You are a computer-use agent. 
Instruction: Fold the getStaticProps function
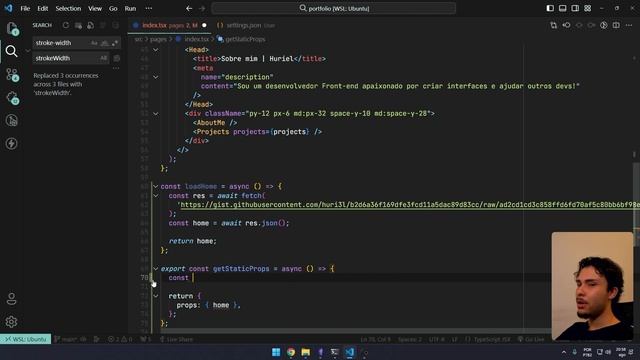[156, 269]
